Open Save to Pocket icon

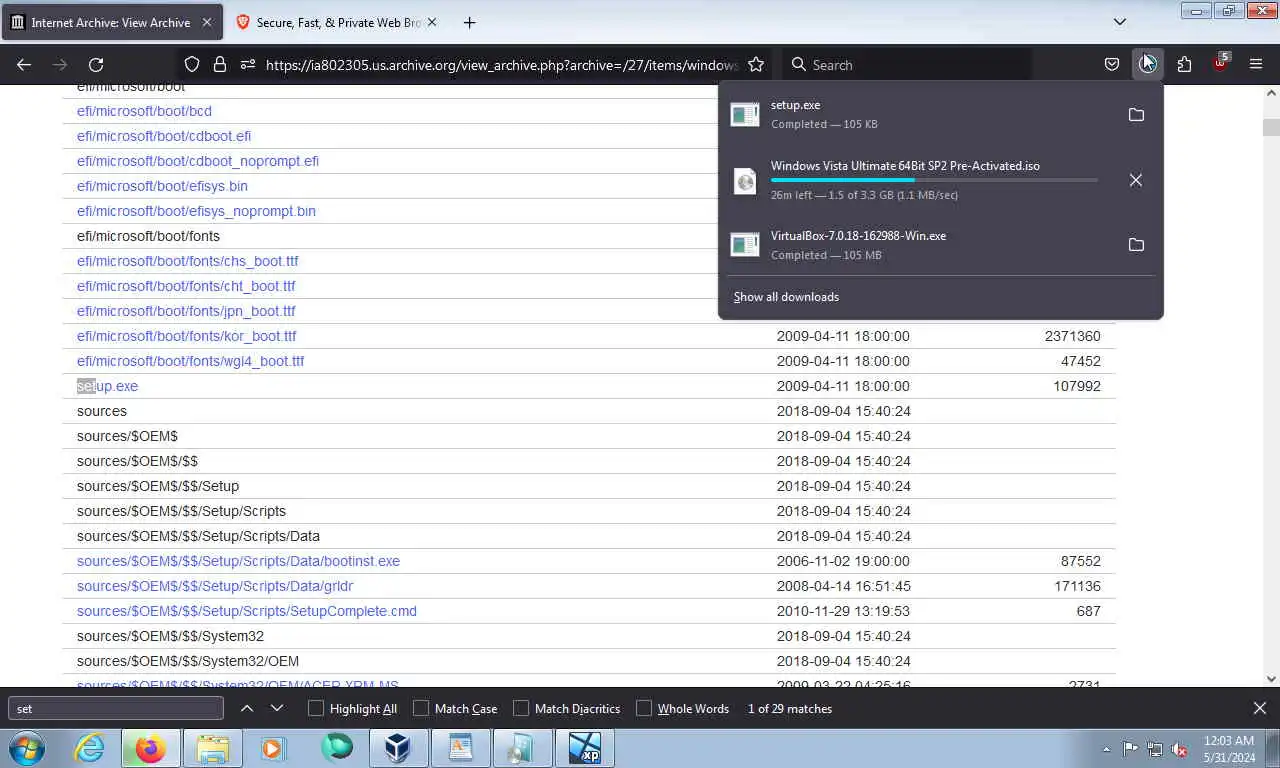(x=1112, y=65)
